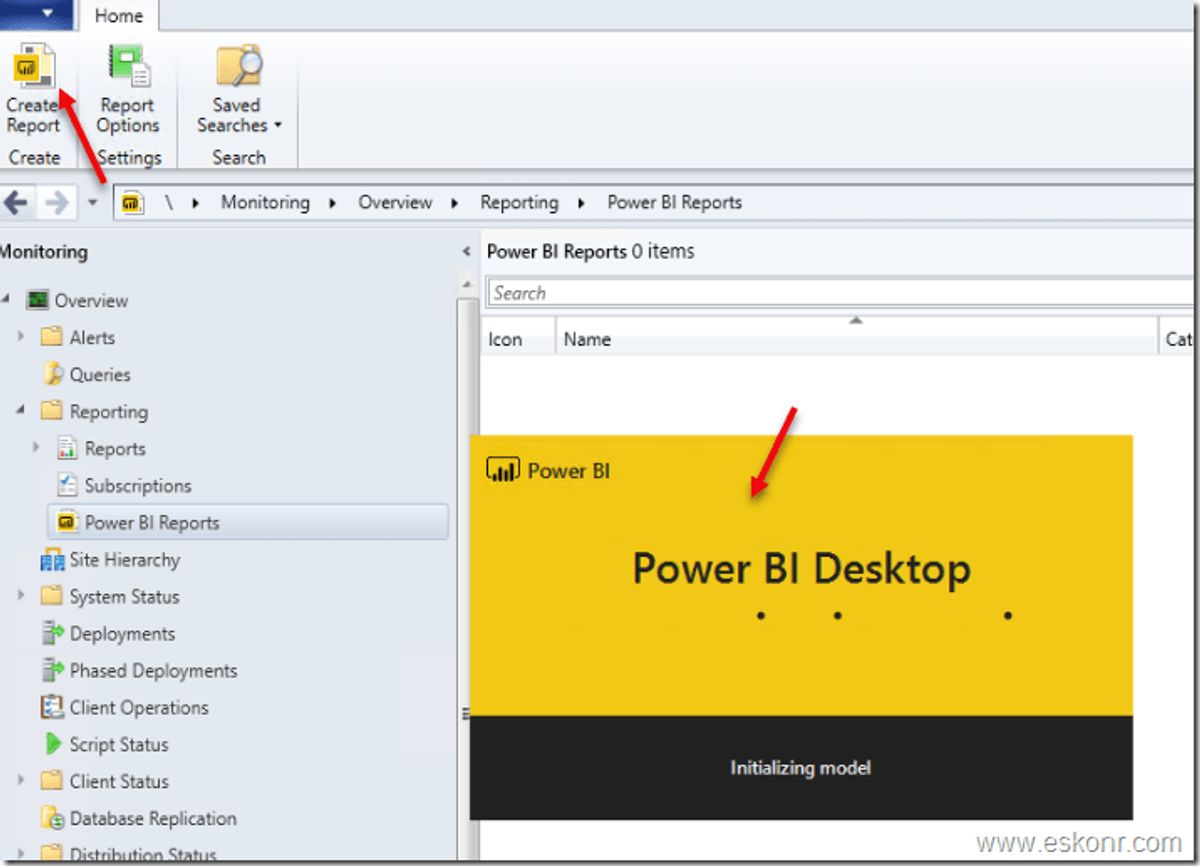Viewport: 1200px width, 866px height.
Task: Click the Deployments tree label
Action: tap(122, 633)
